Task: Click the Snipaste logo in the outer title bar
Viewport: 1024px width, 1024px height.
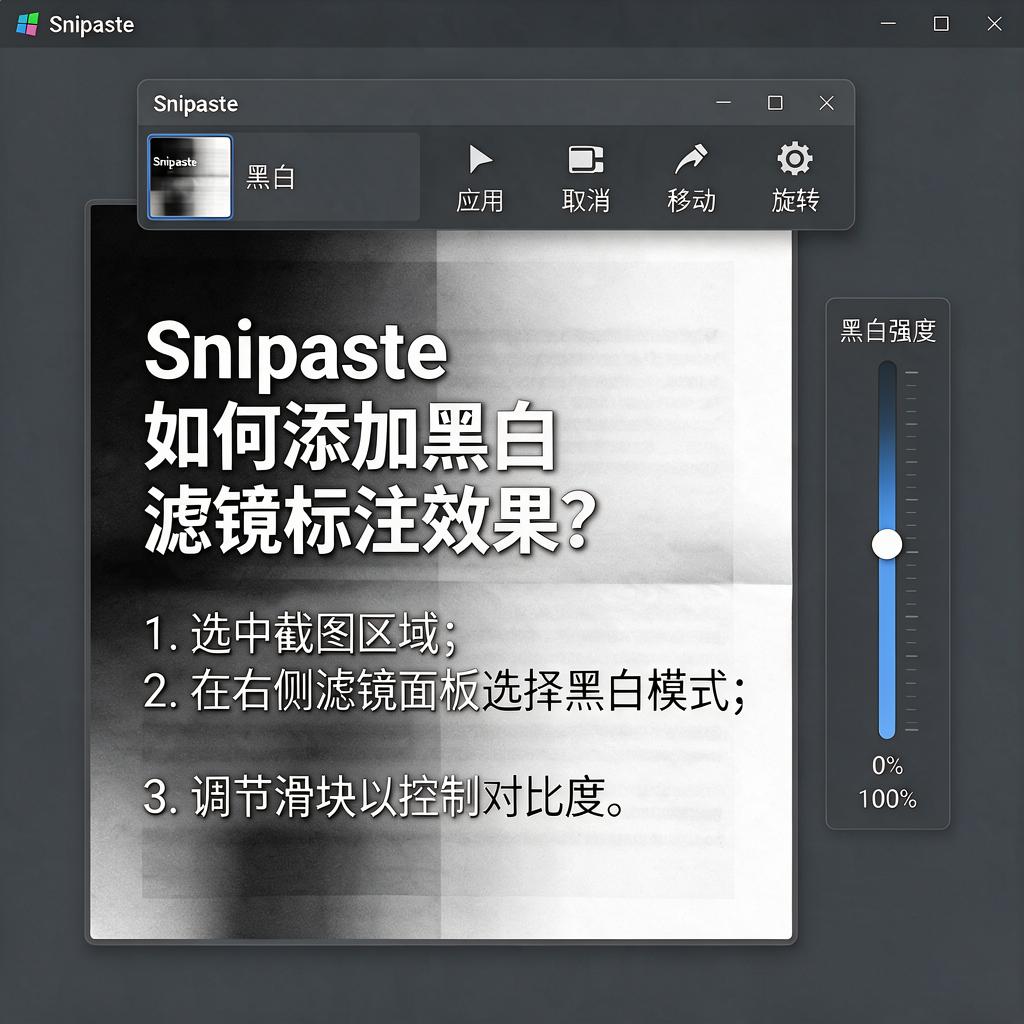Action: [27, 24]
